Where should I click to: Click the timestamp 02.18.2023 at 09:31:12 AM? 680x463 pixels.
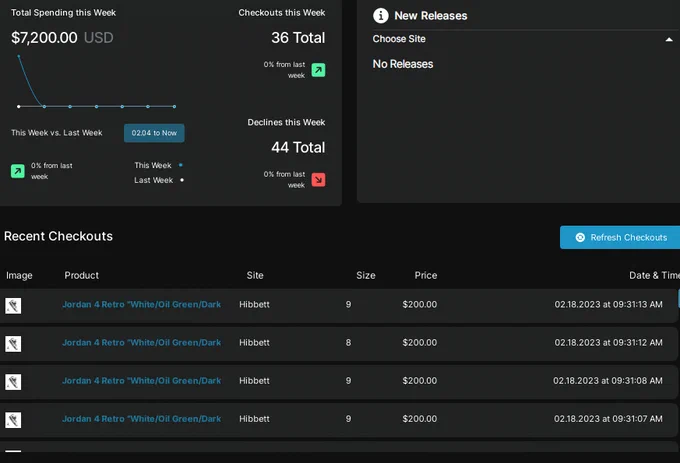tap(608, 342)
